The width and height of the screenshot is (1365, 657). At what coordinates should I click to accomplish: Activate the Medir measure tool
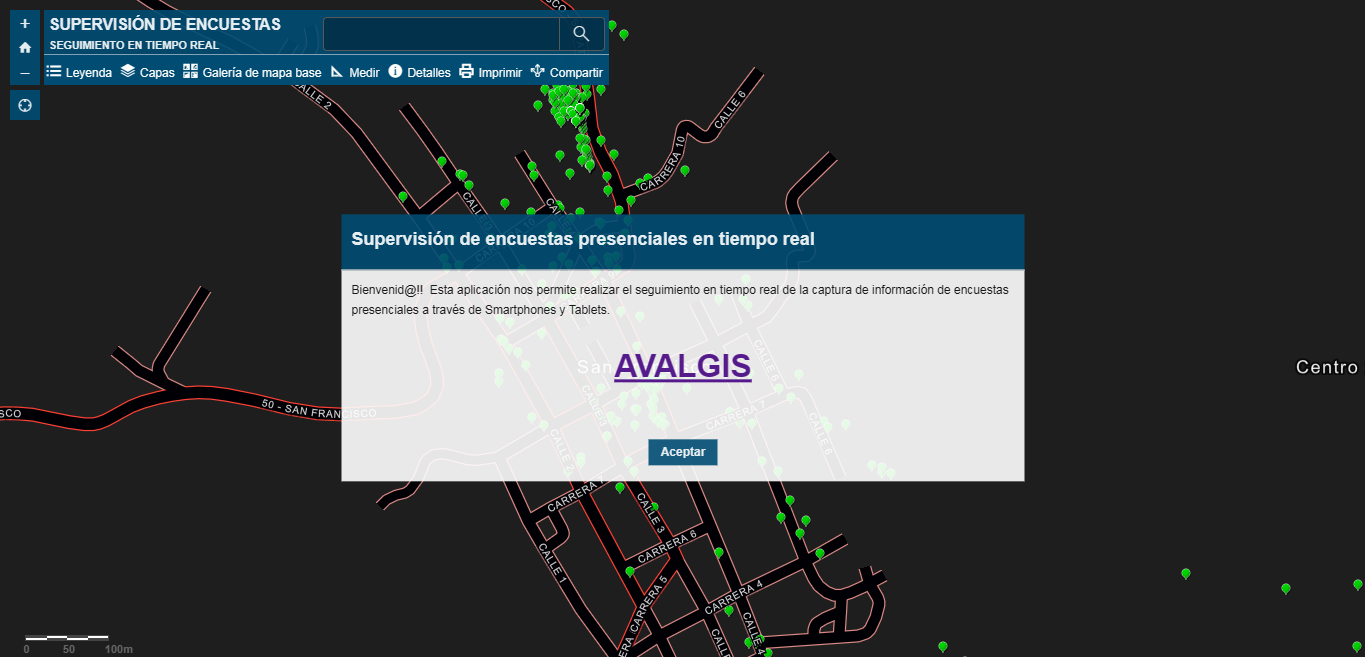354,72
